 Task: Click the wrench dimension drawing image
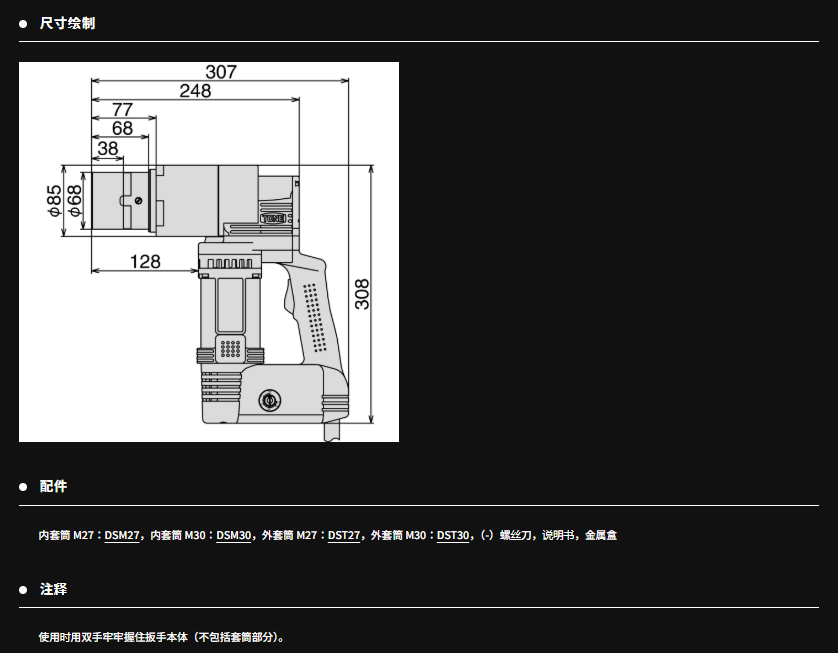click(x=208, y=252)
